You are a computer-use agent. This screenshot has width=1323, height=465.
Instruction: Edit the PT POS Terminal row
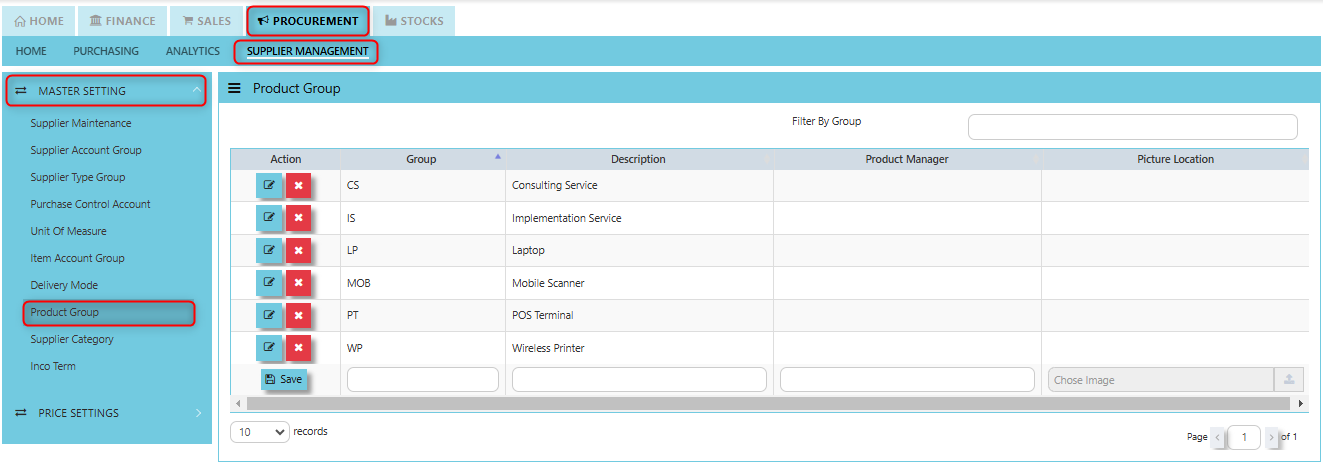click(x=269, y=316)
